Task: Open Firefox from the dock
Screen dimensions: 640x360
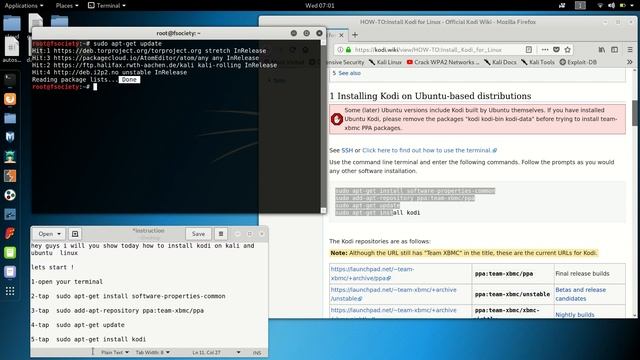Action: [x=10, y=99]
